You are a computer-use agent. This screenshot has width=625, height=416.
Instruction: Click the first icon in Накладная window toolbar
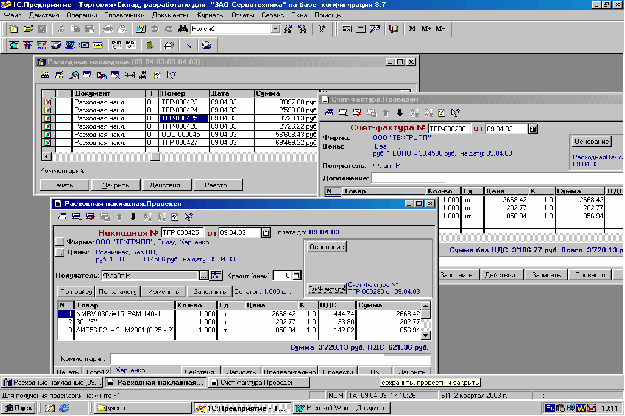point(62,217)
